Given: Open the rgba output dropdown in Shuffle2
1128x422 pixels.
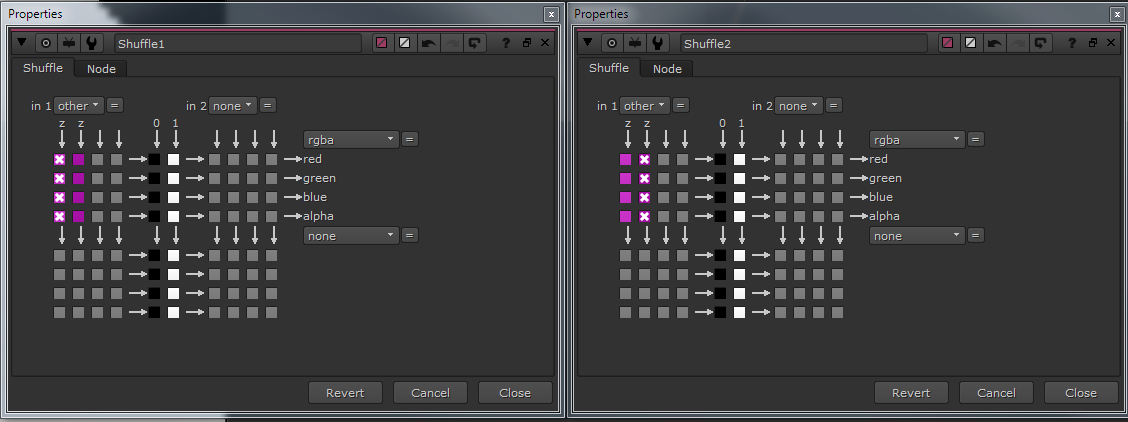Looking at the screenshot, I should click(917, 139).
